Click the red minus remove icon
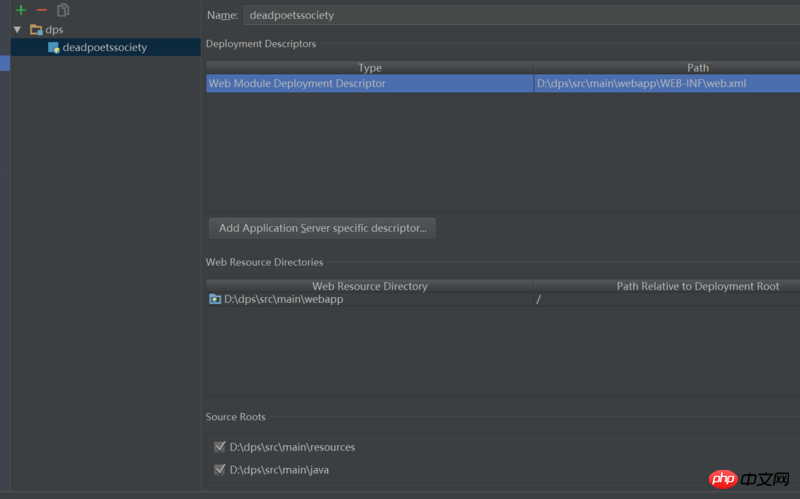The height and width of the screenshot is (499, 800). [42, 10]
